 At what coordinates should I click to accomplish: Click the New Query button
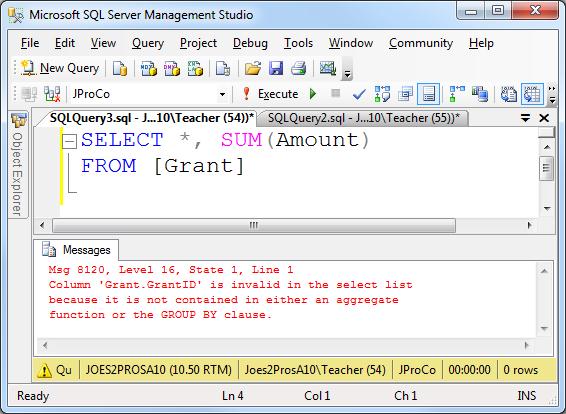[x=60, y=68]
